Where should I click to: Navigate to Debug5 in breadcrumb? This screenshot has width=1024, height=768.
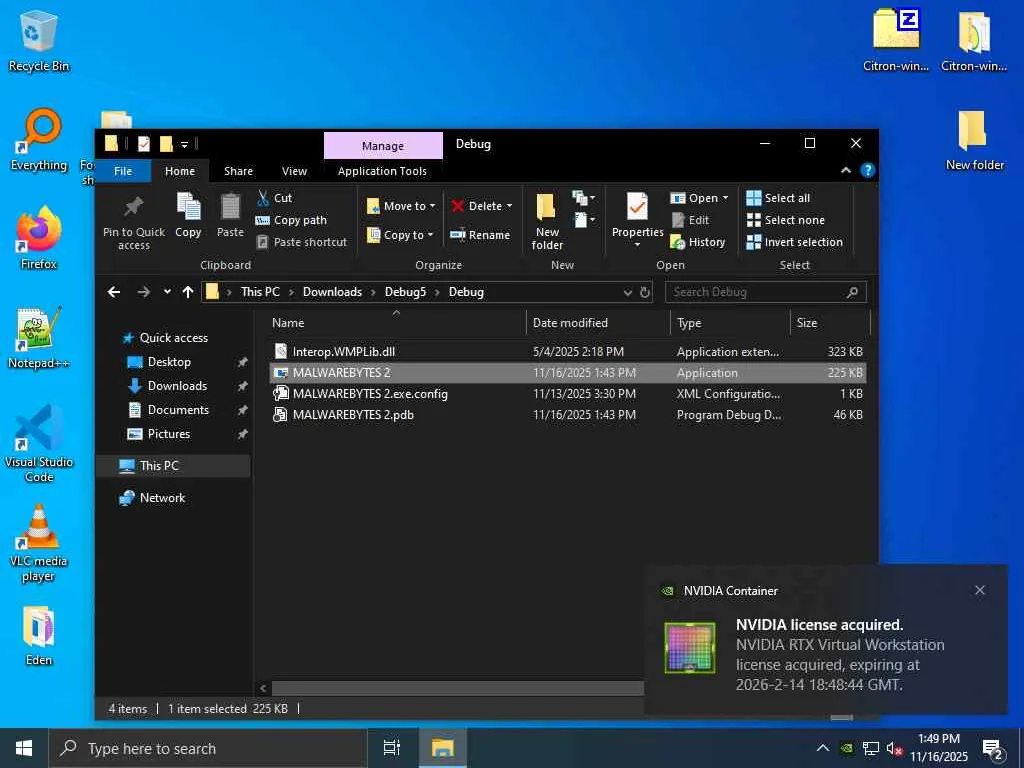[x=405, y=292]
